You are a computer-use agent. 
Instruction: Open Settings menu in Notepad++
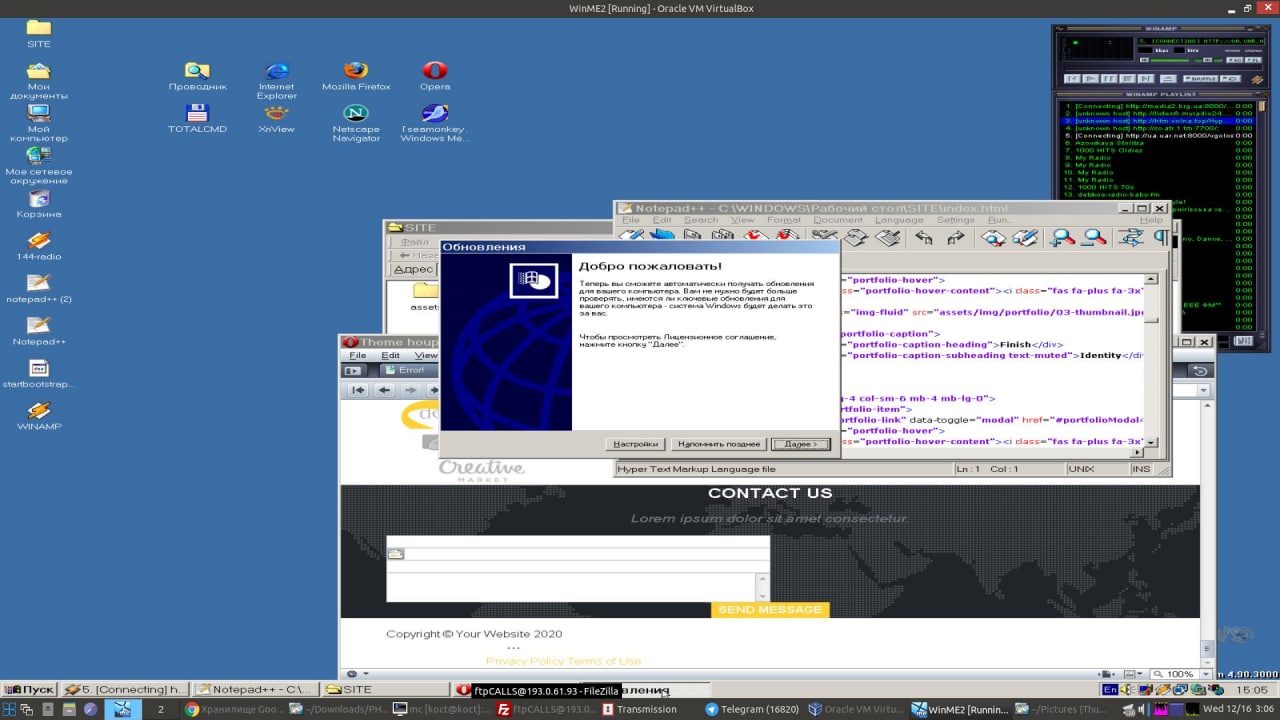click(955, 220)
